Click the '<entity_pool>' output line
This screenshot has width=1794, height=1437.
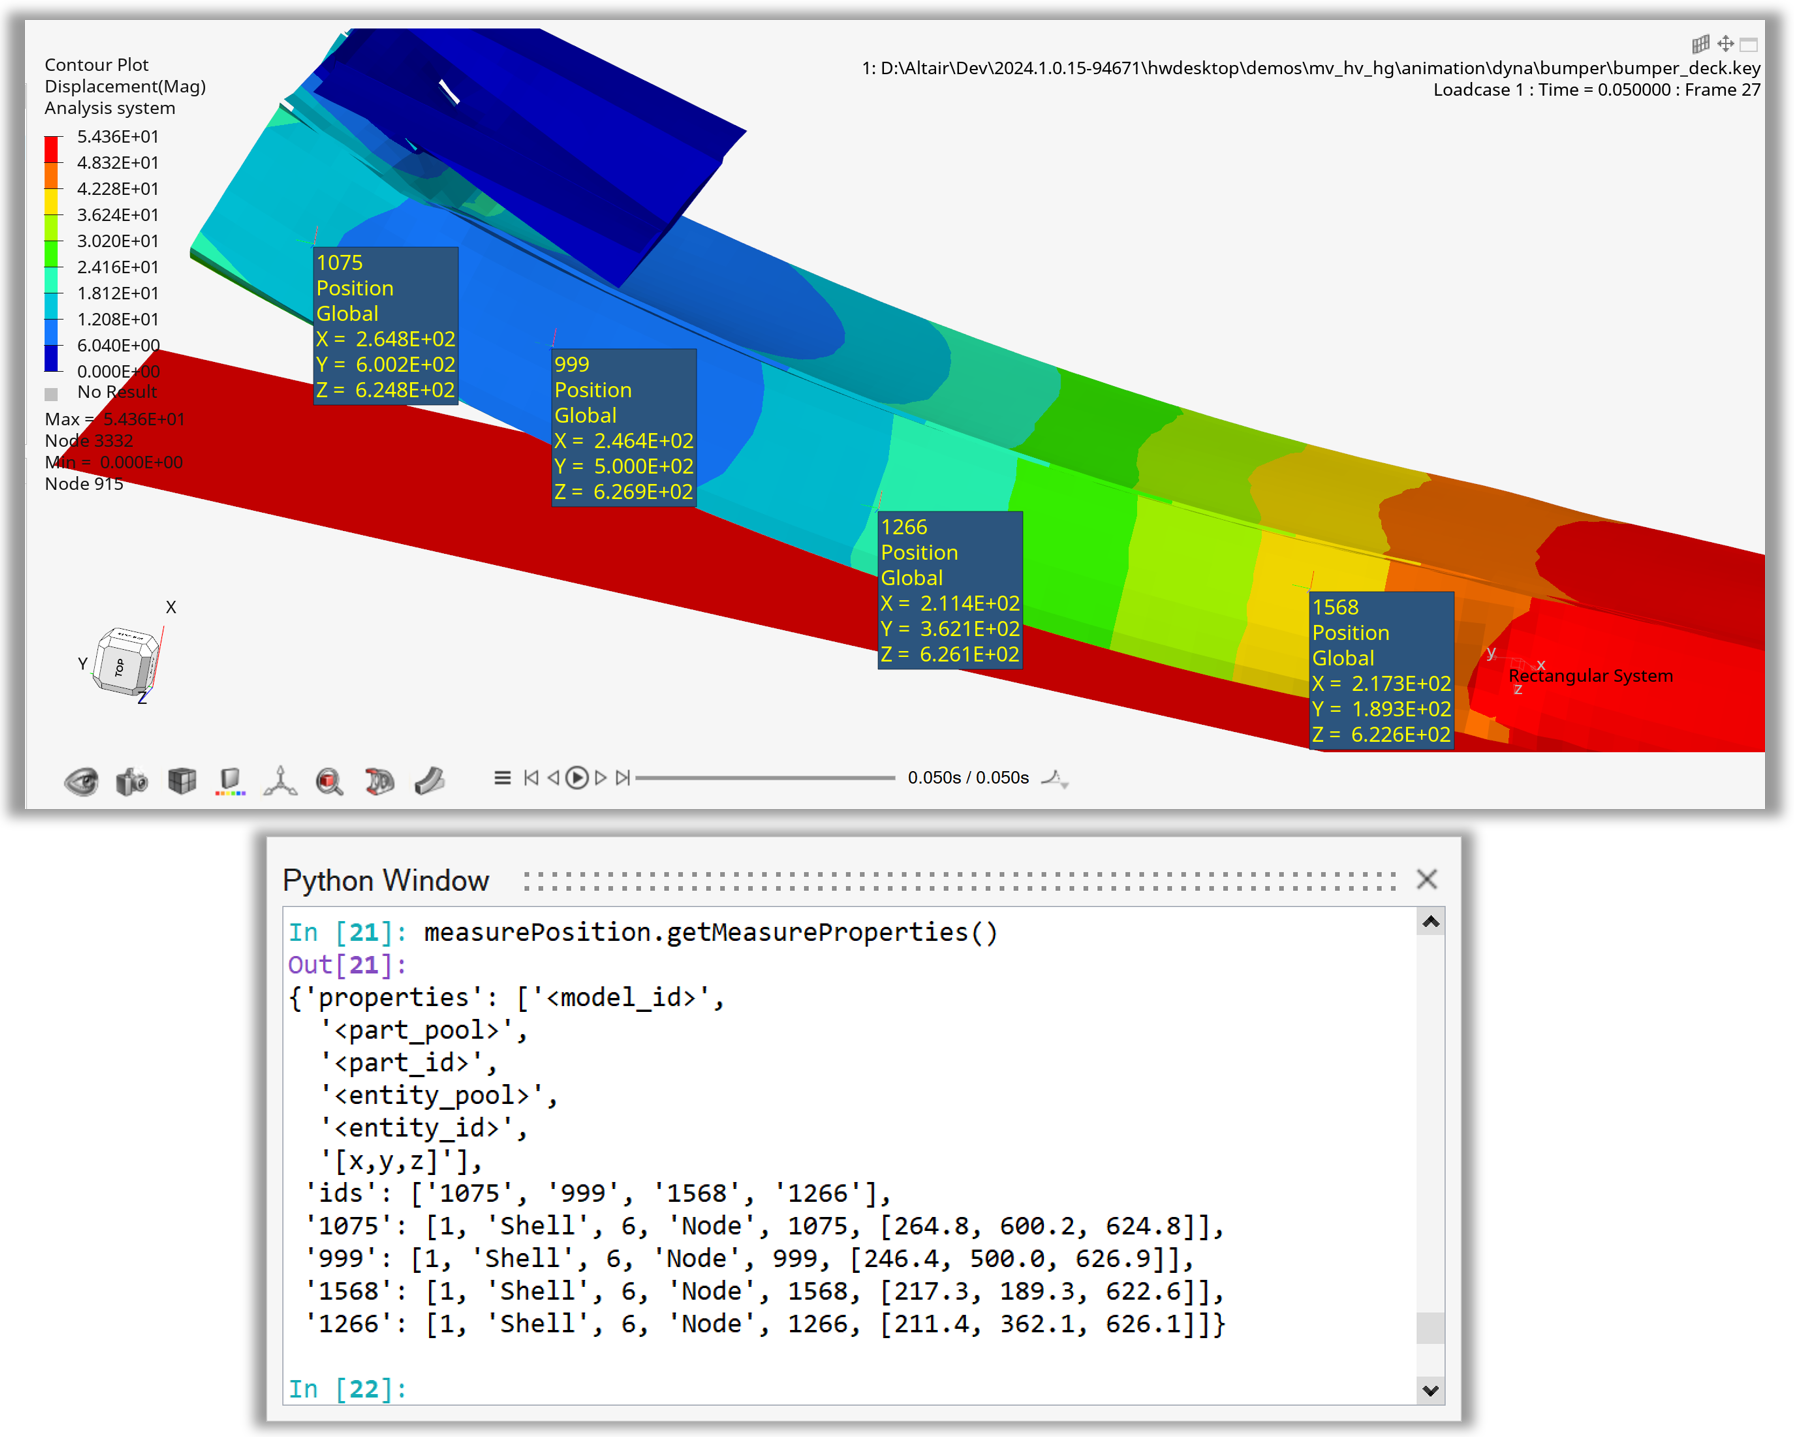[x=439, y=1095]
